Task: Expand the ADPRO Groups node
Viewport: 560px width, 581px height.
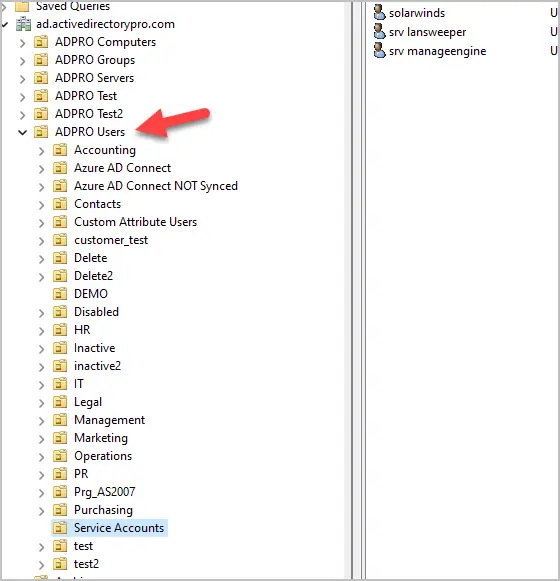Action: coord(23,60)
